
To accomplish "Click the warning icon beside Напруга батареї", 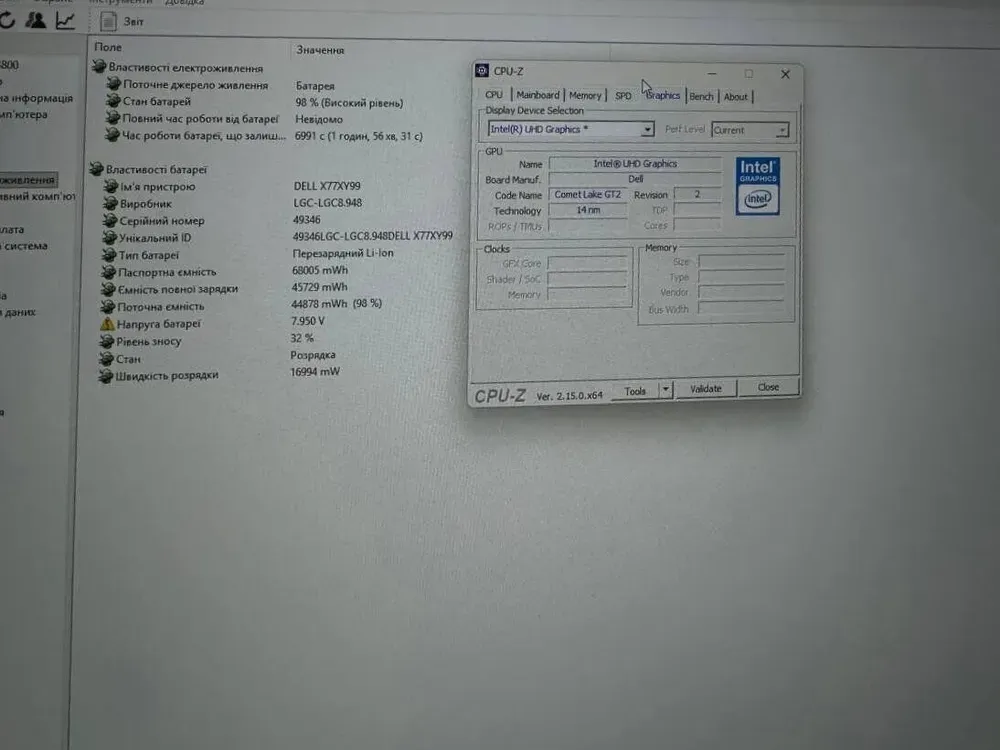I will [x=107, y=324].
